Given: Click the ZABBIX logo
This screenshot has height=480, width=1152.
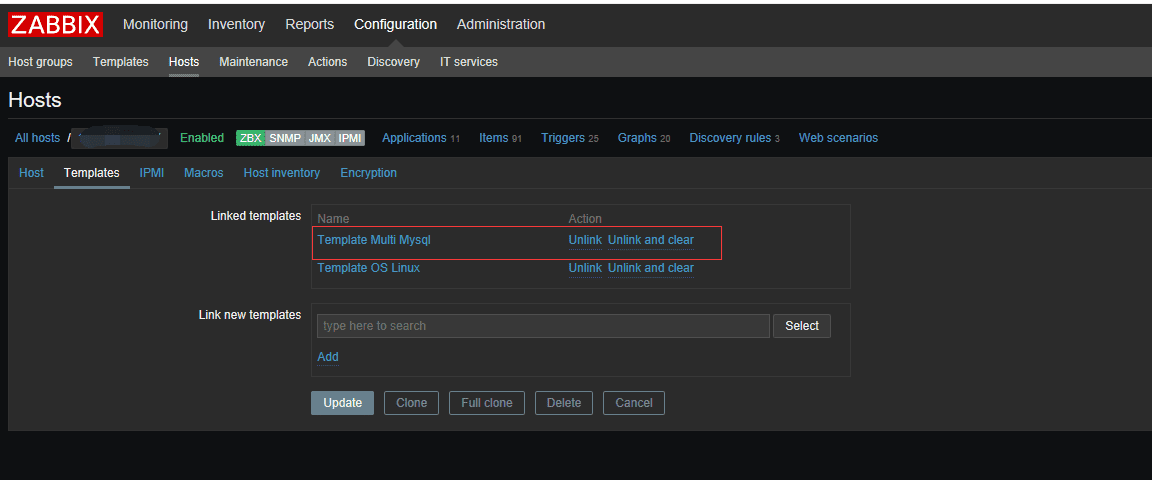Looking at the screenshot, I should [56, 24].
